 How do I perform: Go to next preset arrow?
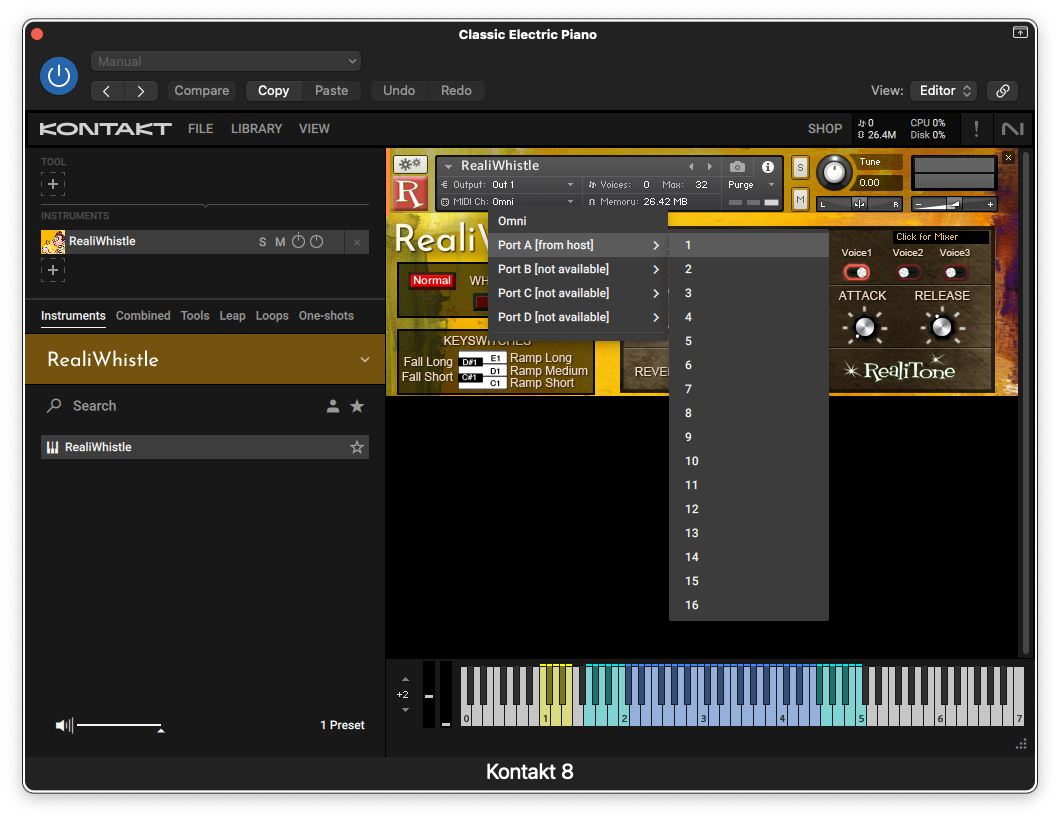pyautogui.click(x=141, y=91)
